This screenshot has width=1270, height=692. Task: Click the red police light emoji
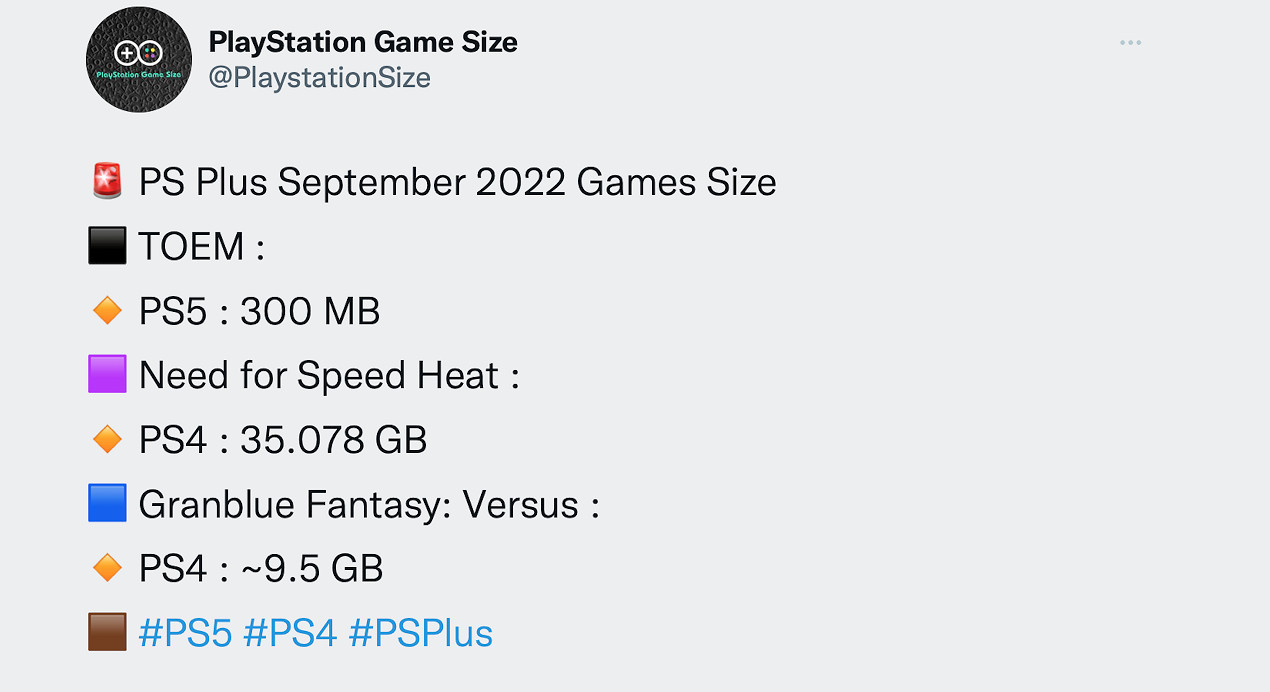coord(107,182)
